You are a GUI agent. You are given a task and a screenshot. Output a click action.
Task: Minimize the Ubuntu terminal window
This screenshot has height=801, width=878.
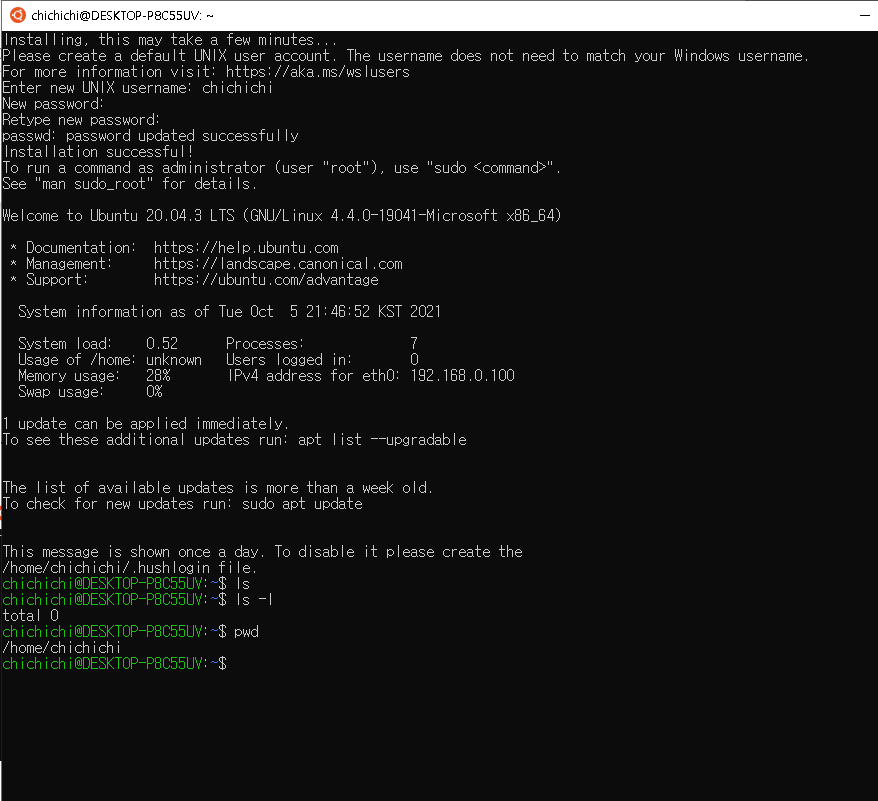click(x=865, y=15)
